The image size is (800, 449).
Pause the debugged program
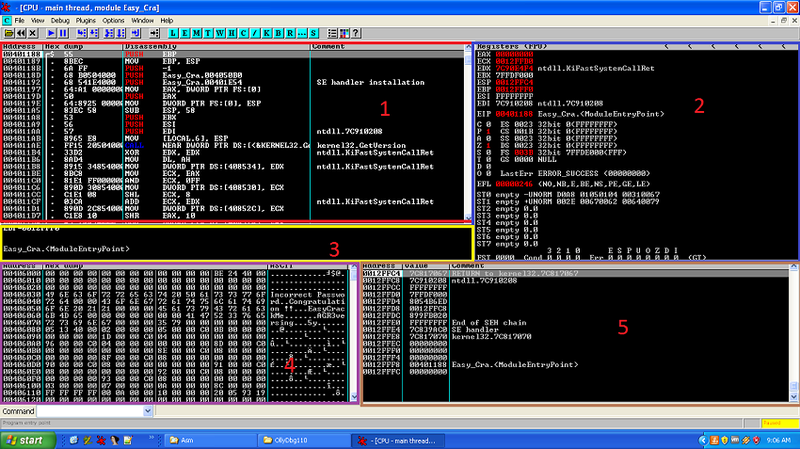point(63,33)
